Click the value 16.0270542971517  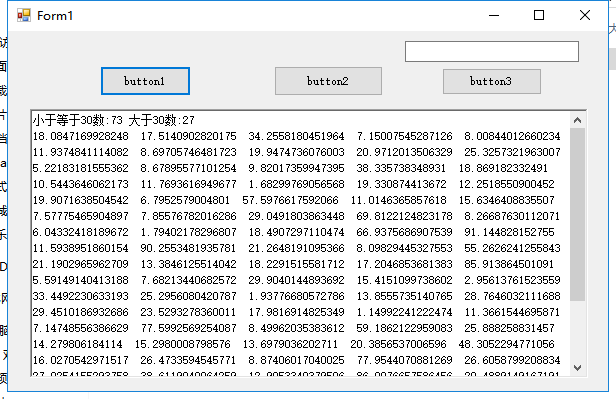point(81,361)
